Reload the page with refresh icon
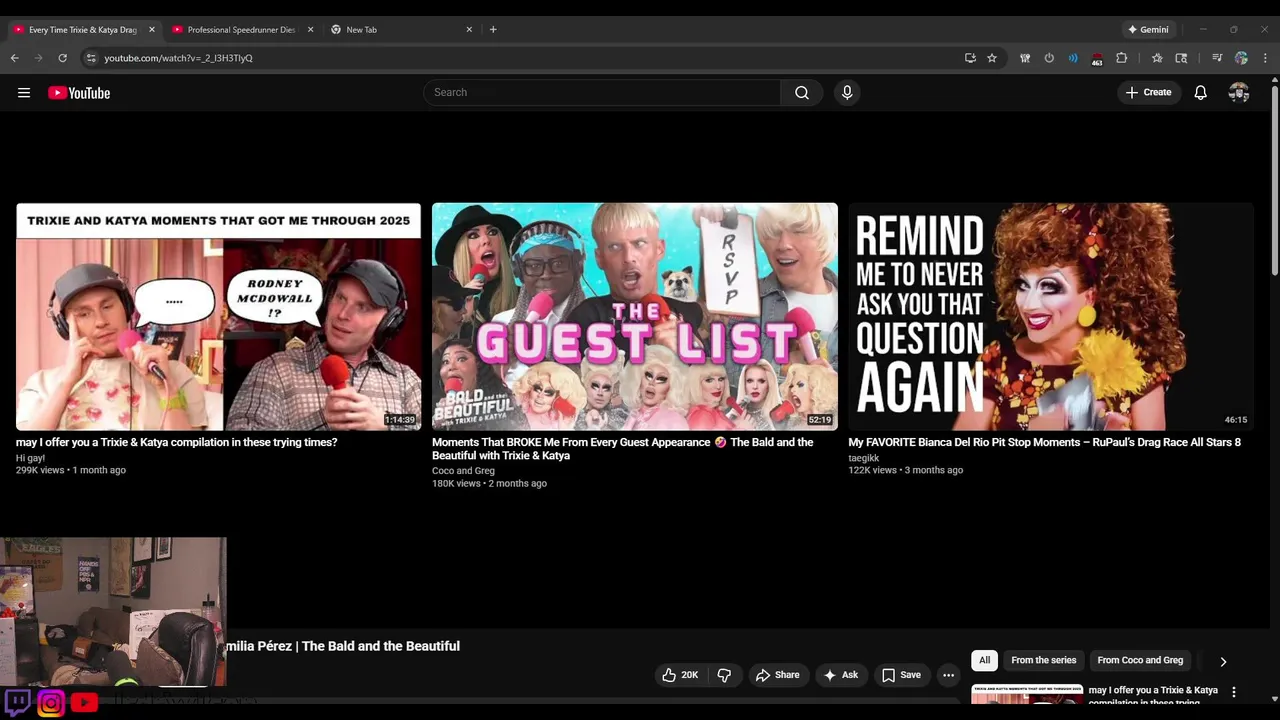Screen dimensions: 1280x720 [x=62, y=58]
